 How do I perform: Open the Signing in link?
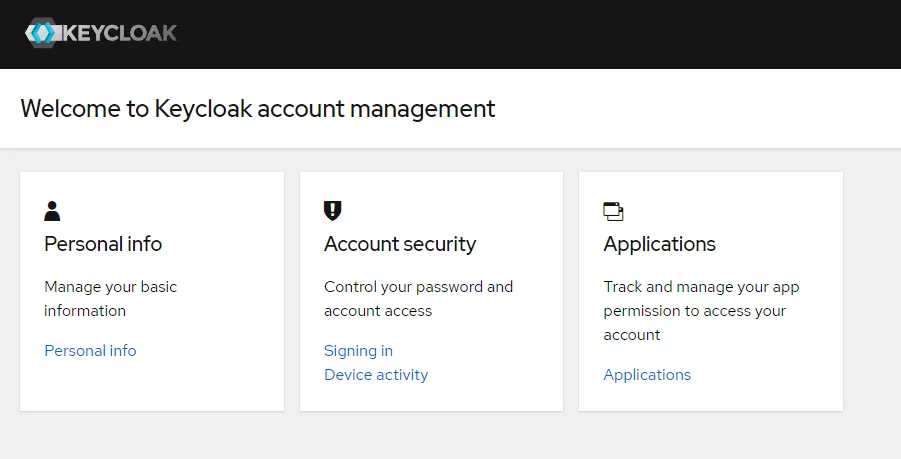pyautogui.click(x=359, y=350)
